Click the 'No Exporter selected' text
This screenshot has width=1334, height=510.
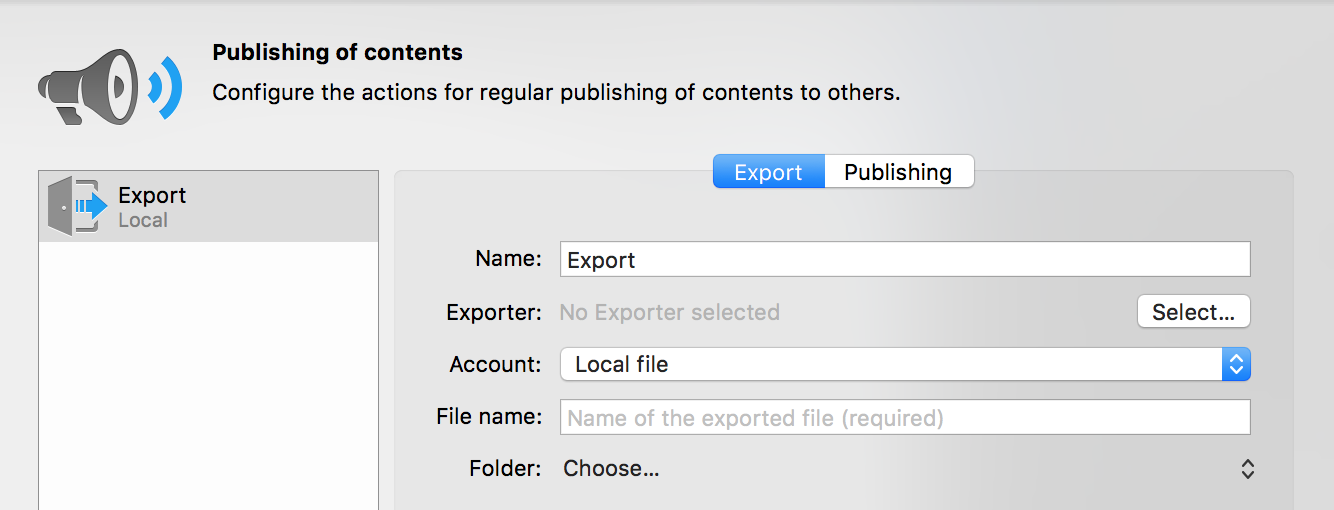tap(670, 312)
